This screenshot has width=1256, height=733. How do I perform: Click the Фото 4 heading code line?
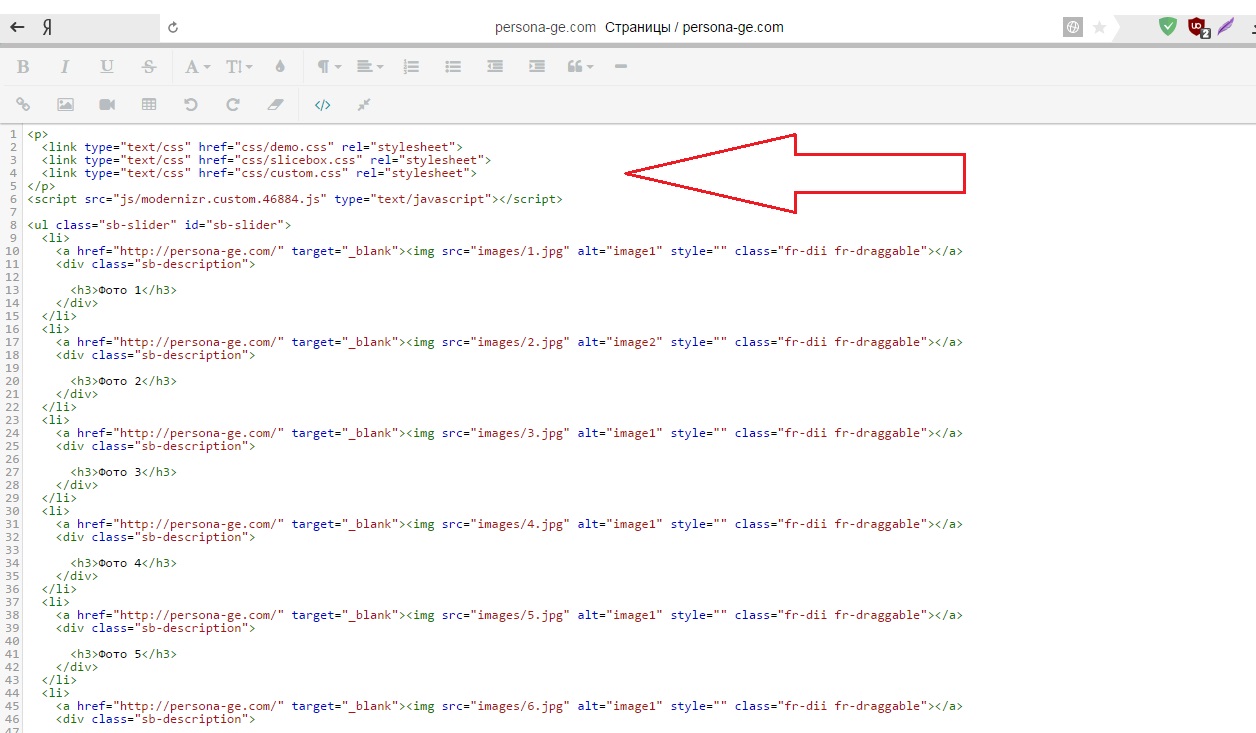(x=123, y=563)
